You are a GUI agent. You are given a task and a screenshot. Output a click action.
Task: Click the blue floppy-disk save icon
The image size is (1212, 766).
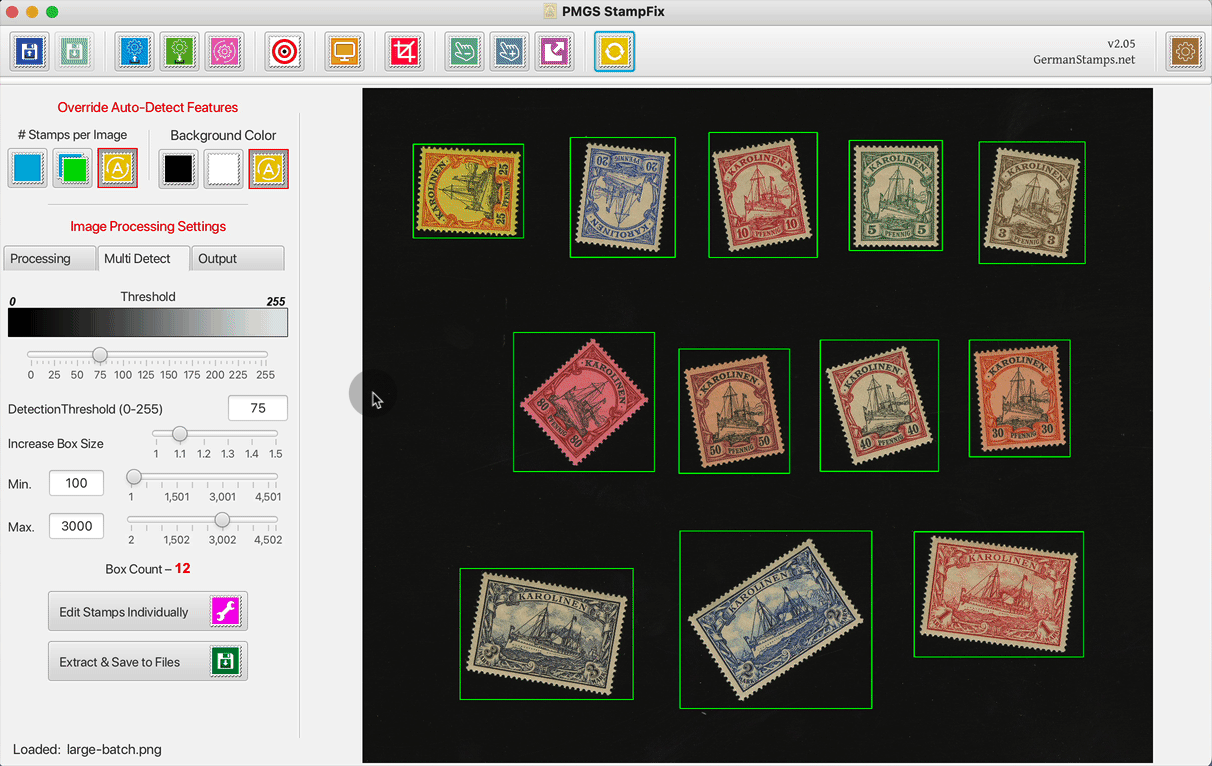[x=30, y=51]
